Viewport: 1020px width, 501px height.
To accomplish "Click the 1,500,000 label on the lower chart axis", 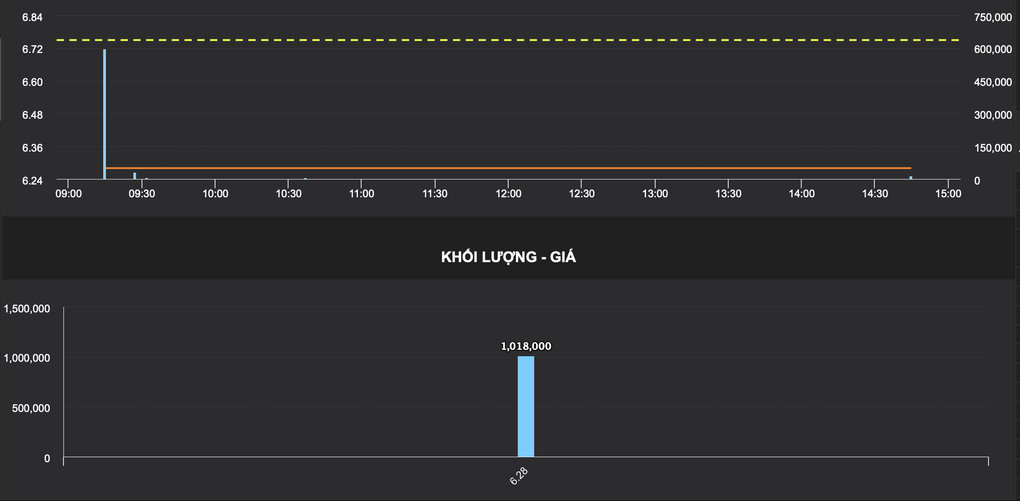I will 27,309.
